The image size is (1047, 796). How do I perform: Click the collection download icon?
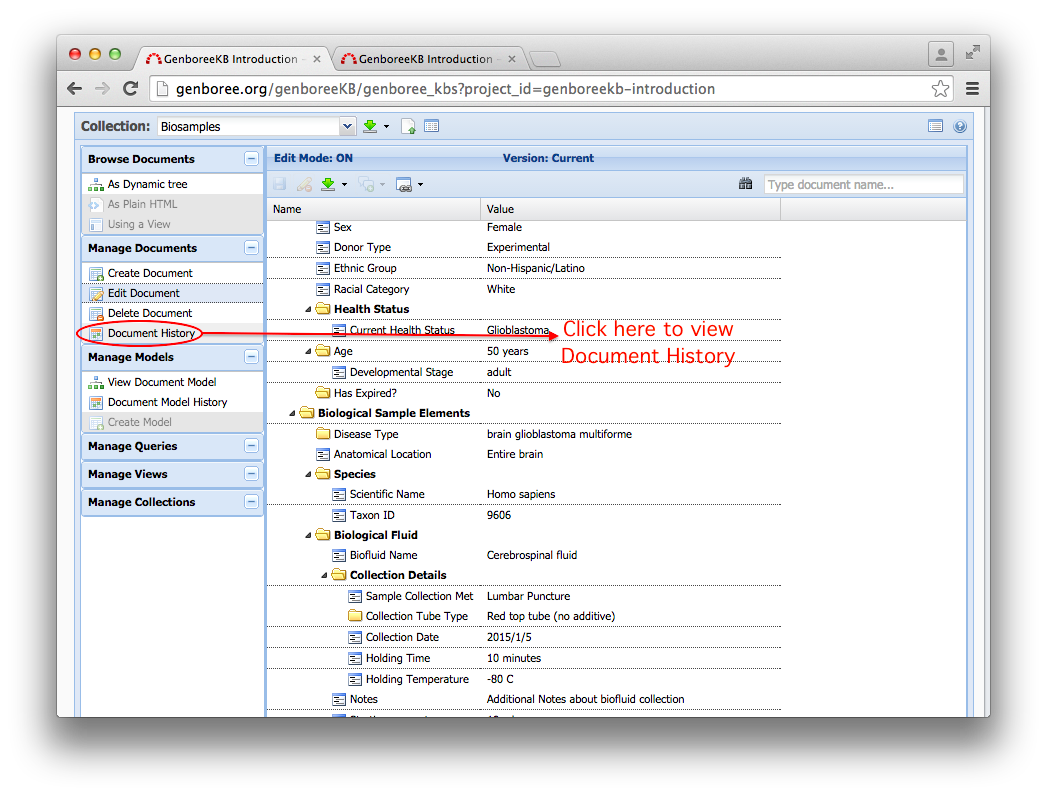[x=370, y=126]
